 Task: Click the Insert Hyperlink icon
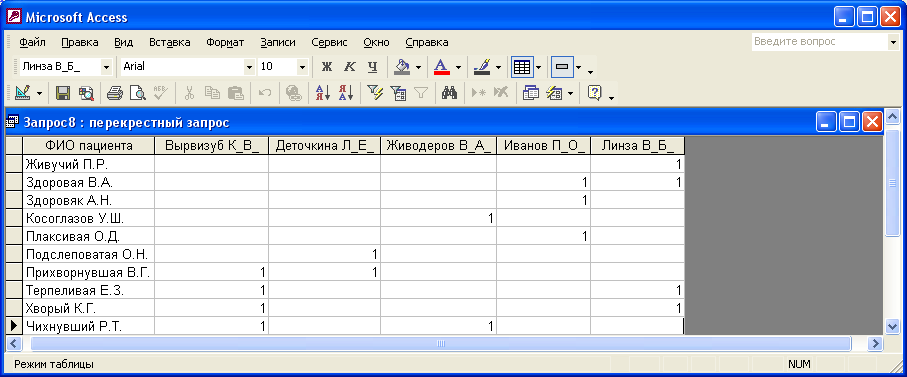click(x=294, y=93)
